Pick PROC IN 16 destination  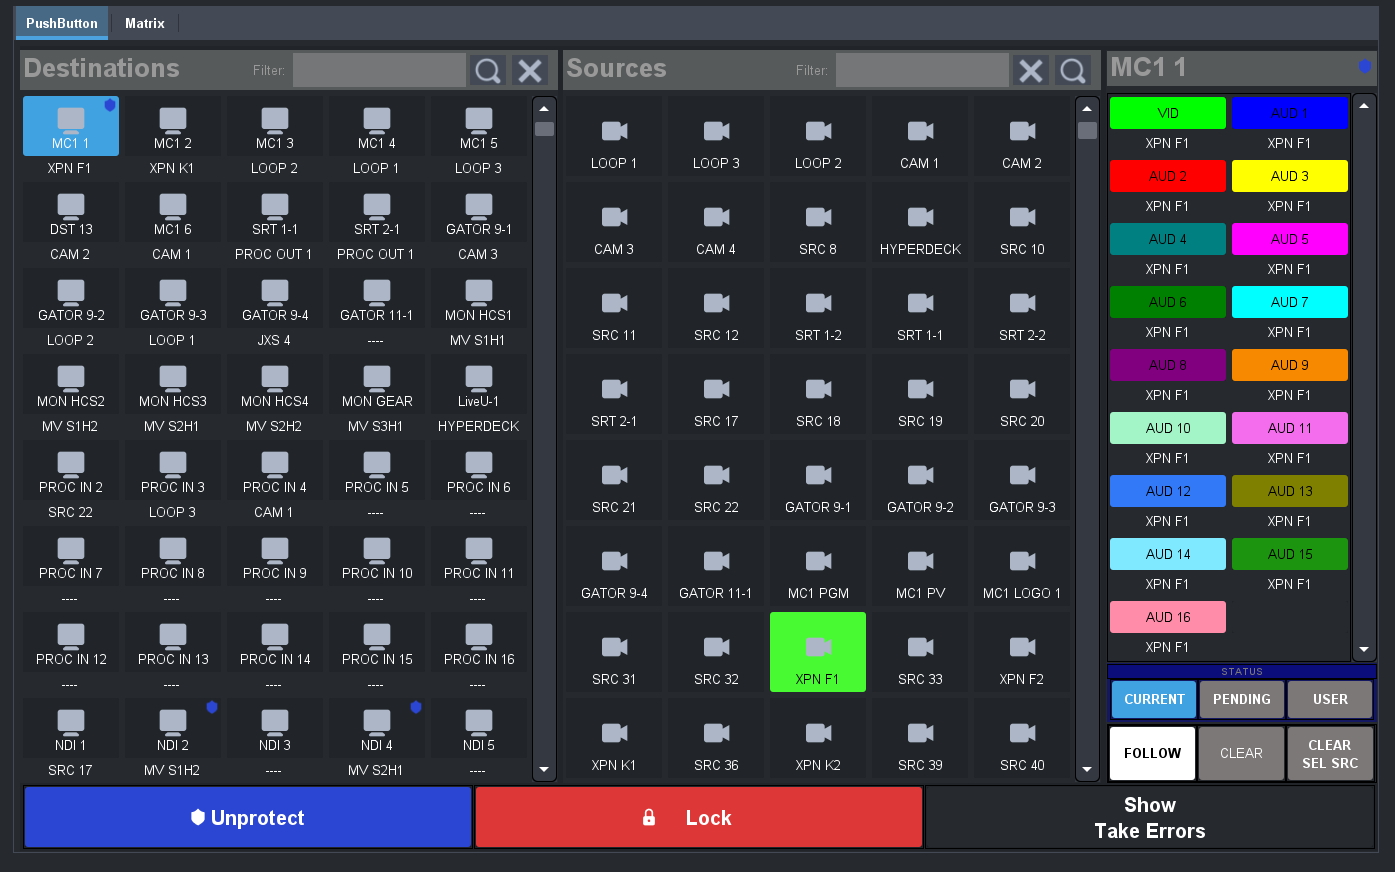[x=479, y=642]
